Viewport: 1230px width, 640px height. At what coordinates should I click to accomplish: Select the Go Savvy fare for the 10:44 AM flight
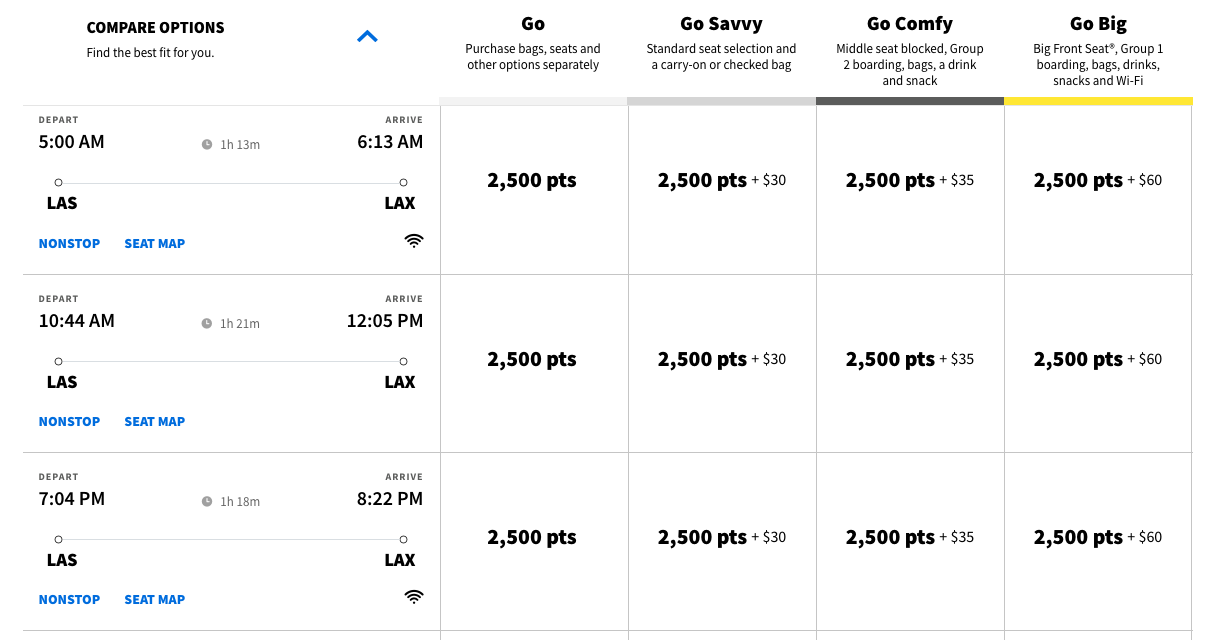click(x=721, y=359)
